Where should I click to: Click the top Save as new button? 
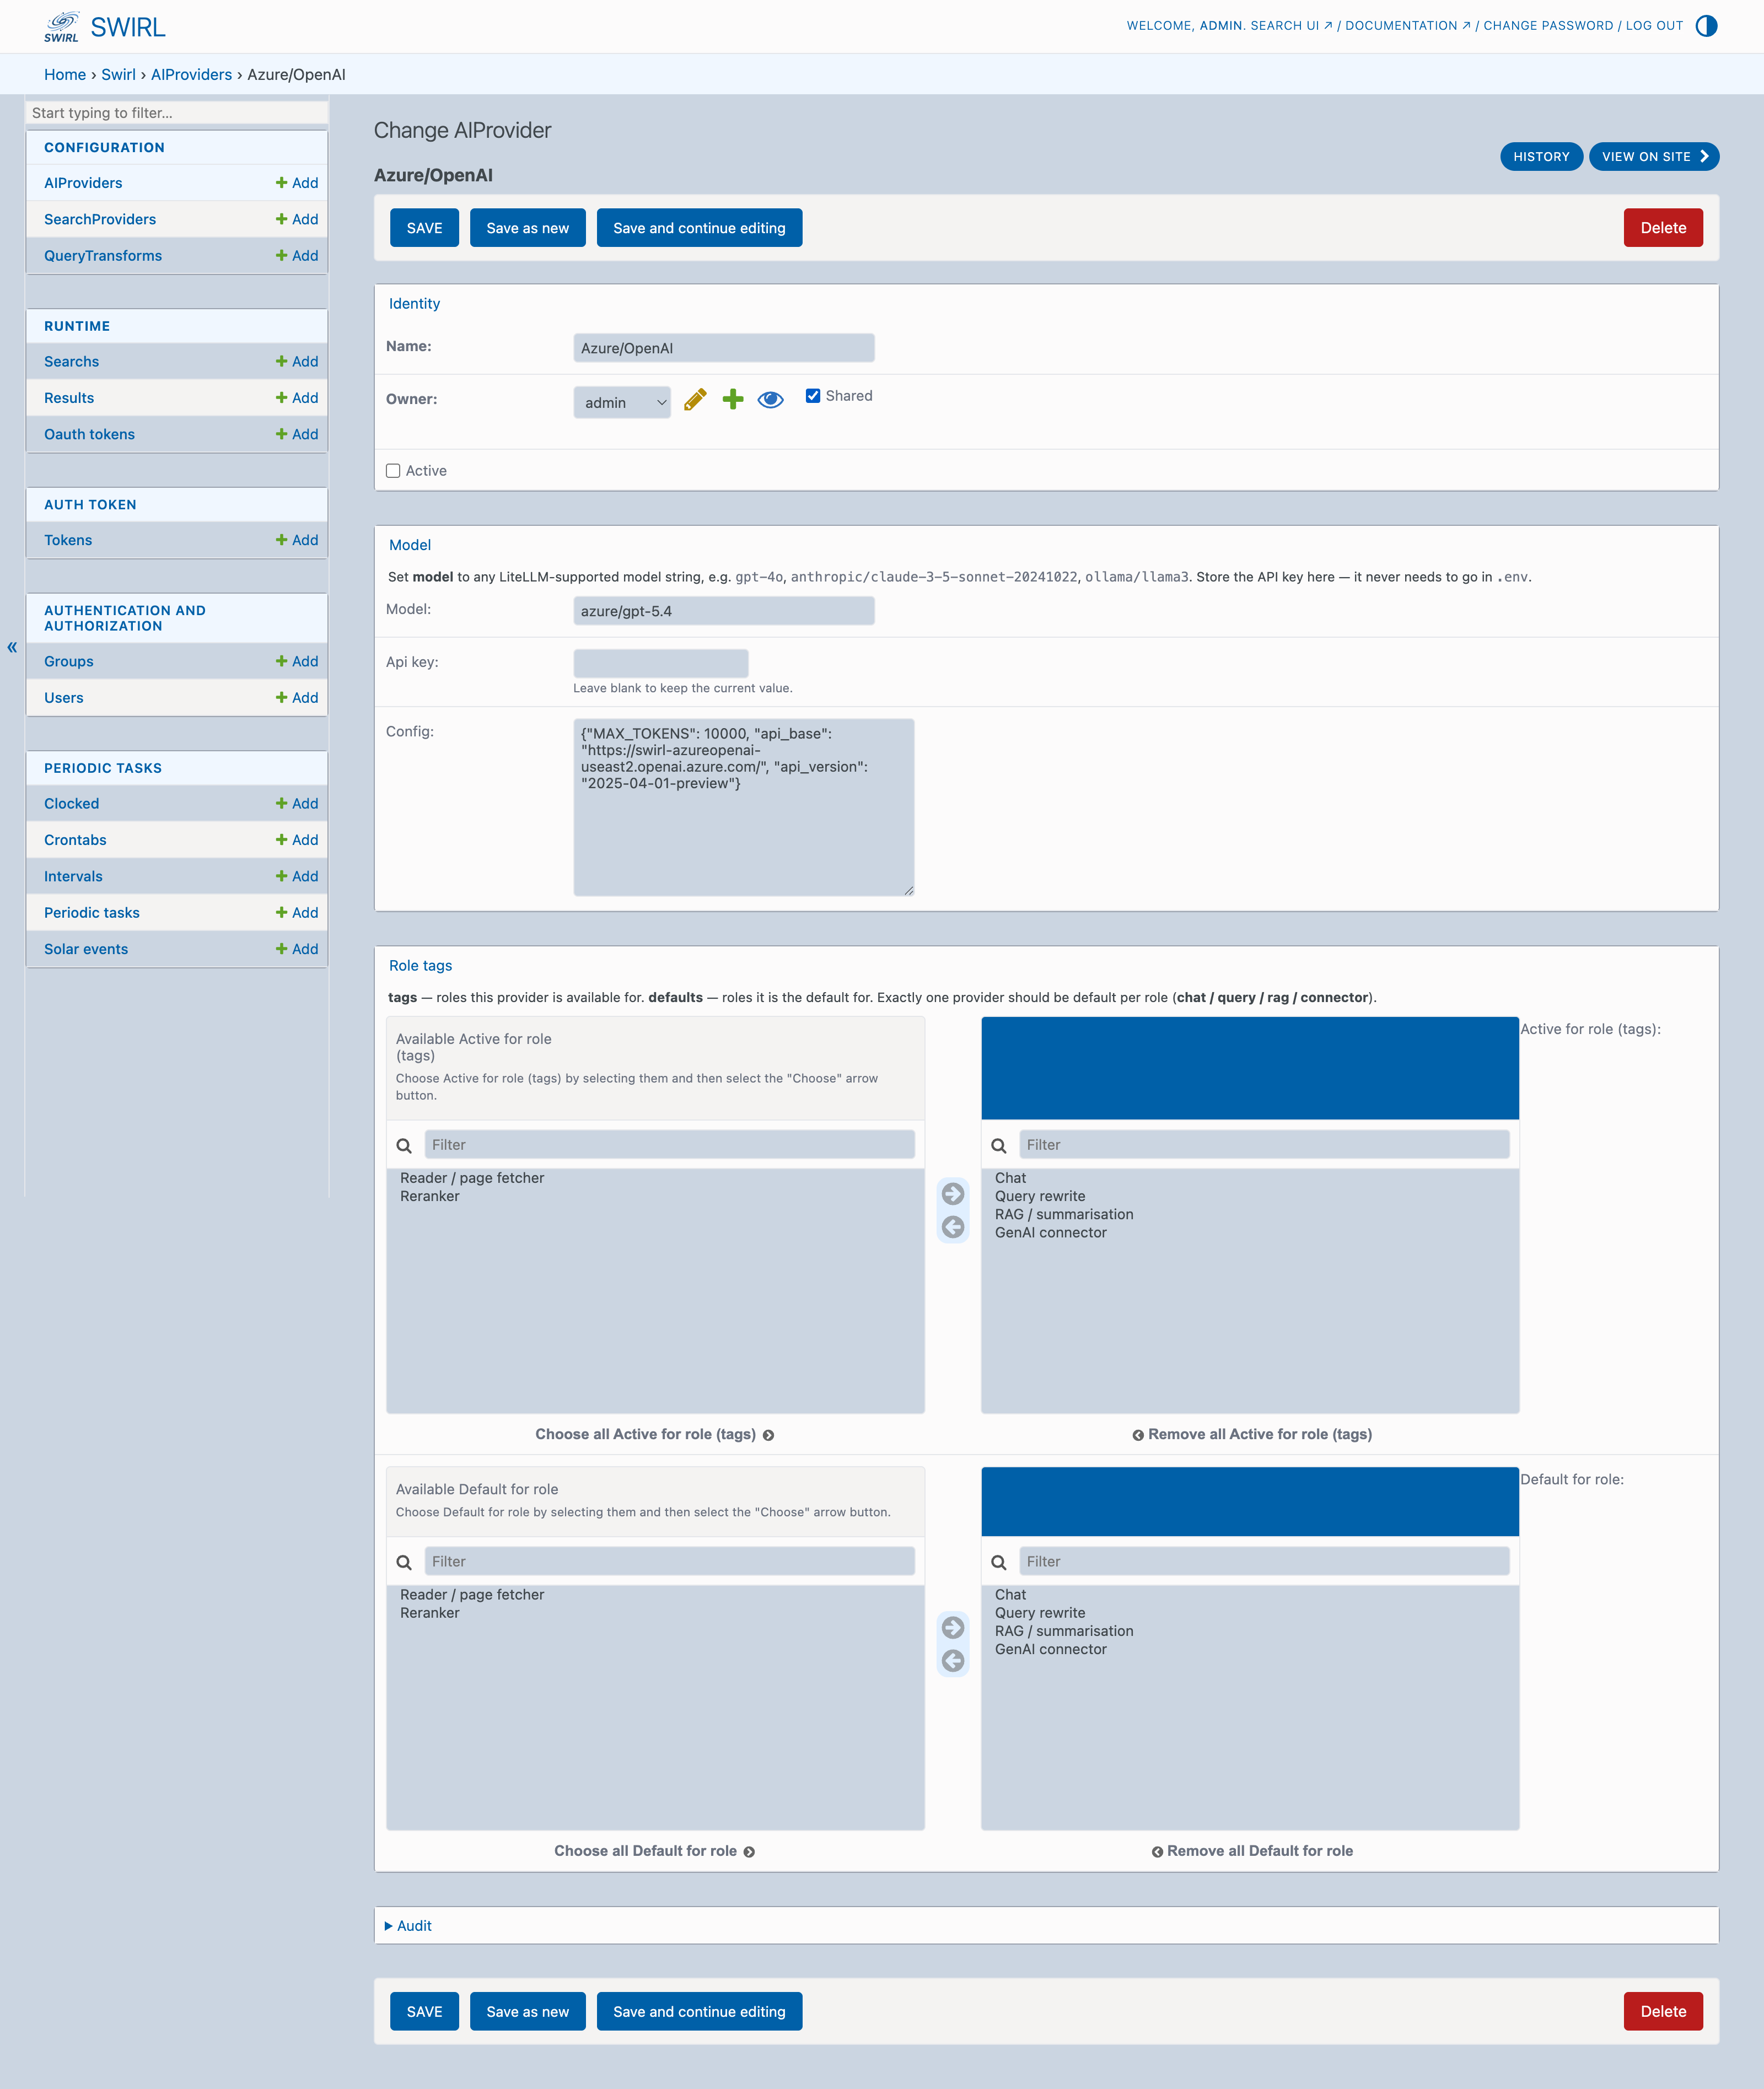coord(528,228)
